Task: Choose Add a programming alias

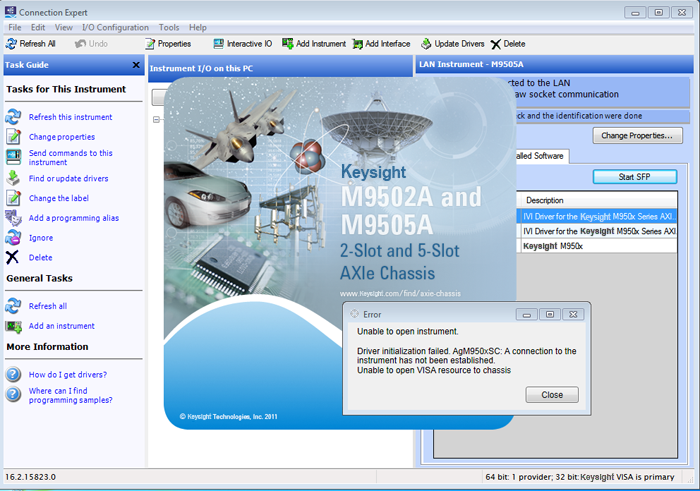Action: coord(74,218)
